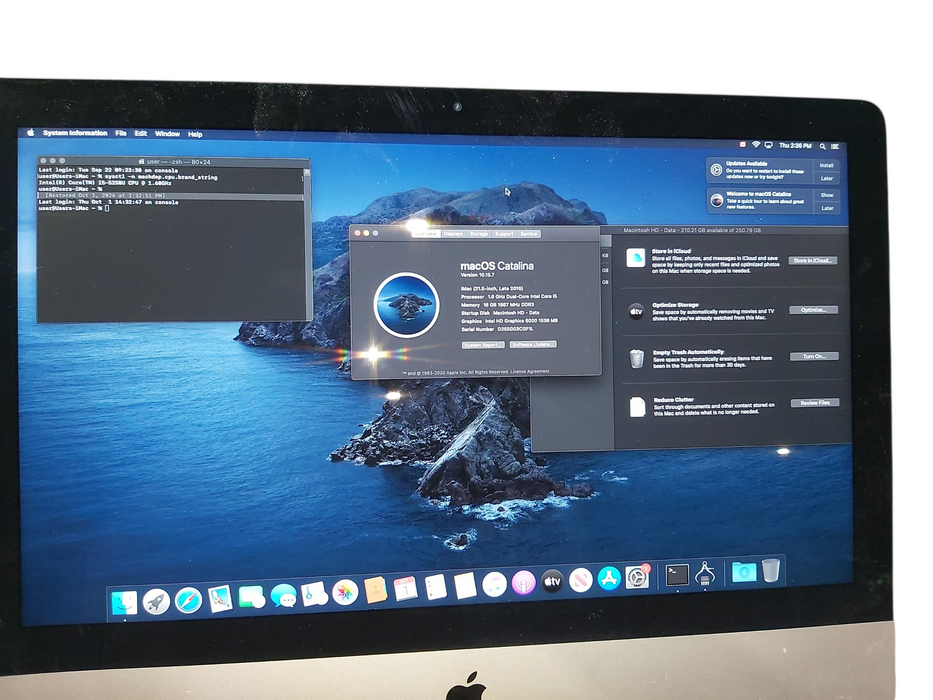Open the License Agreement link
Image resolution: width=933 pixels, height=700 pixels.
[530, 371]
